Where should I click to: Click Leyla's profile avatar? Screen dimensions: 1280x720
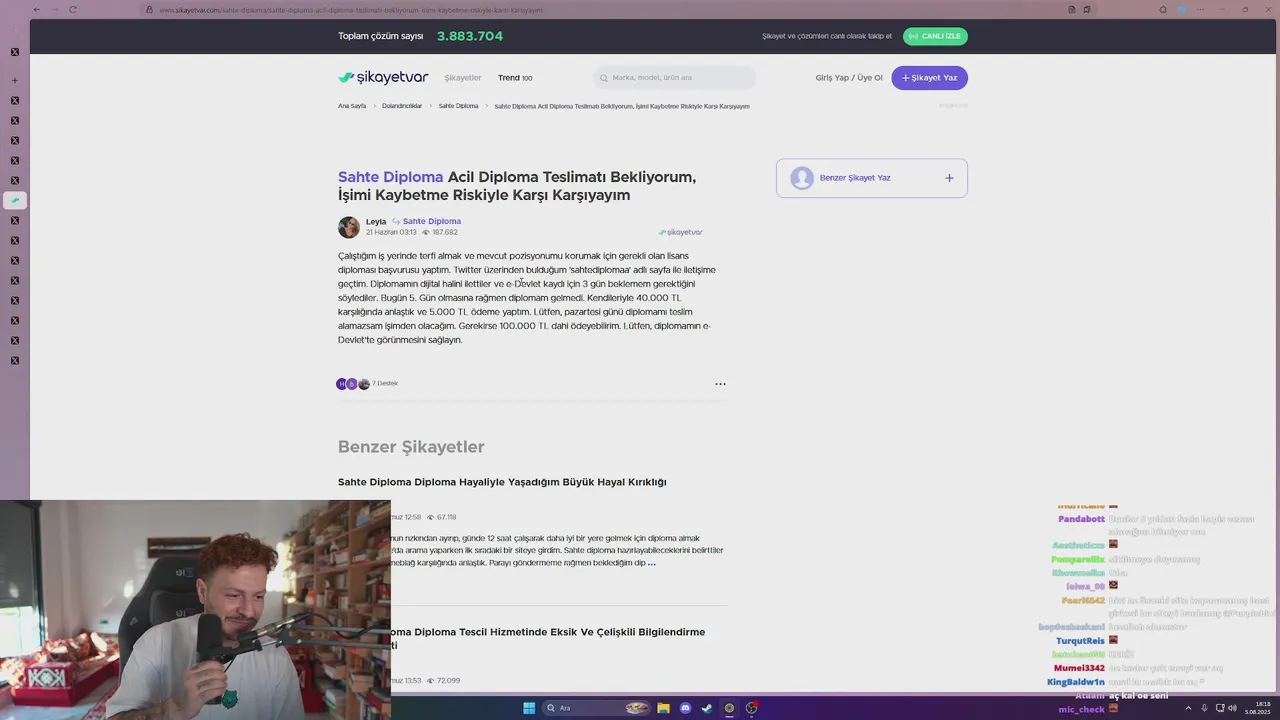[x=349, y=227]
